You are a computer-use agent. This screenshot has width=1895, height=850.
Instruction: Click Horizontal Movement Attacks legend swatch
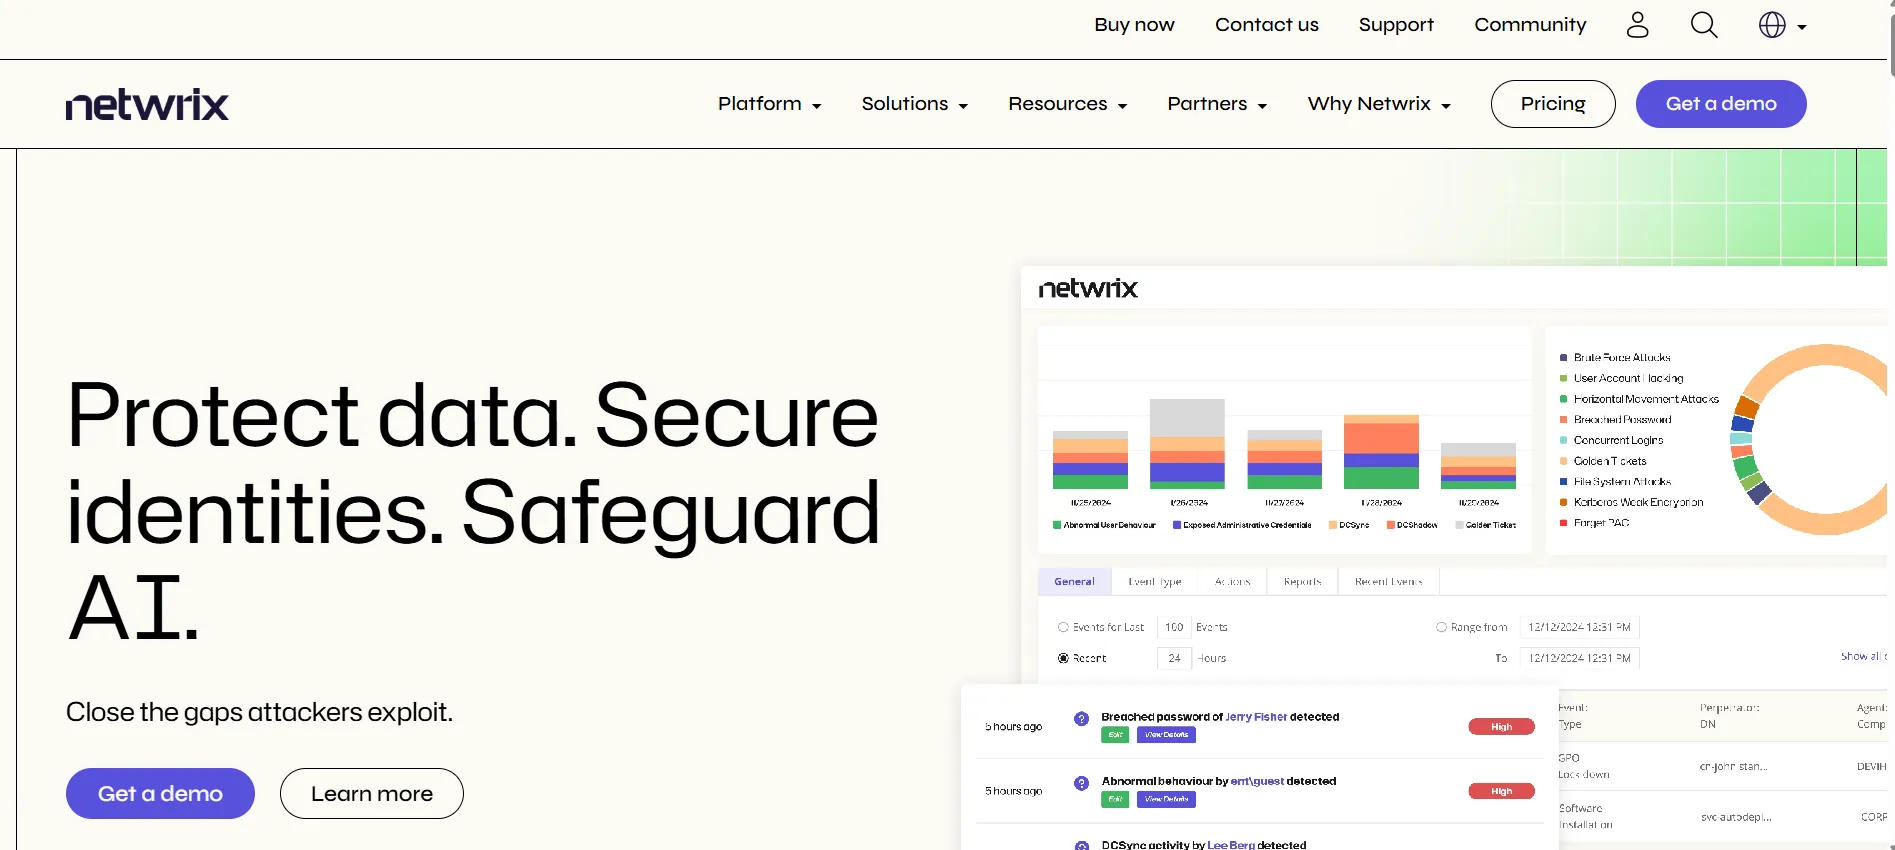[1563, 399]
